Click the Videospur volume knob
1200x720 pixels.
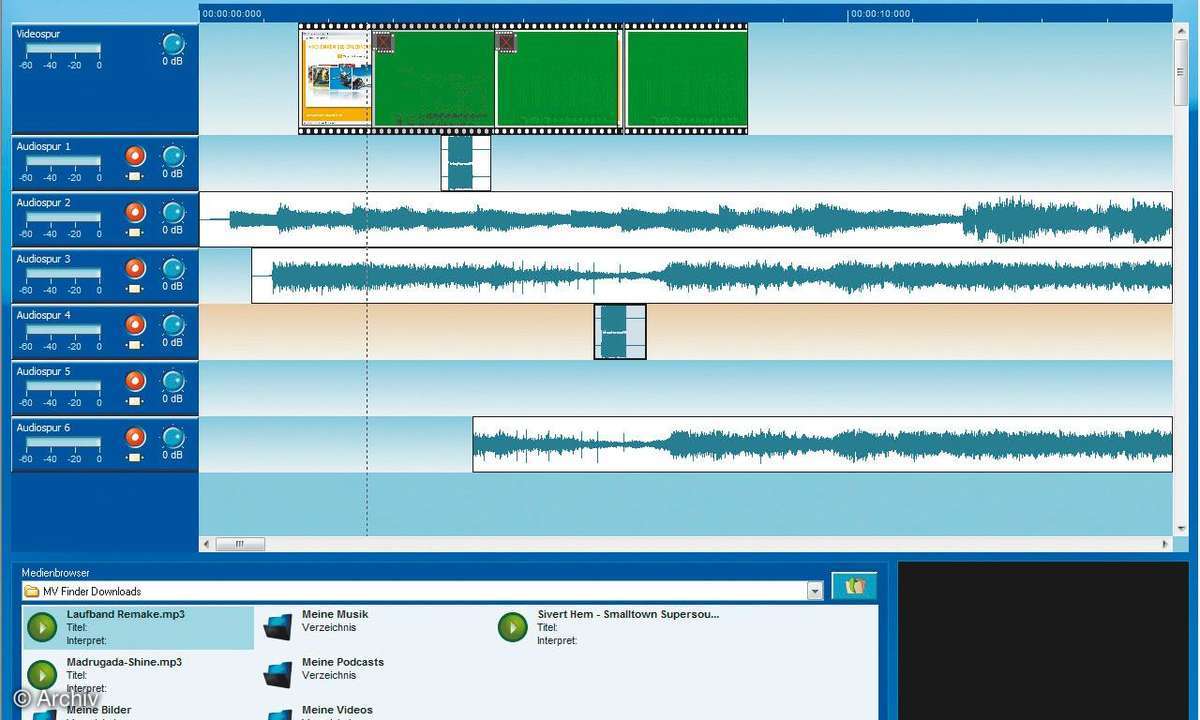click(173, 44)
